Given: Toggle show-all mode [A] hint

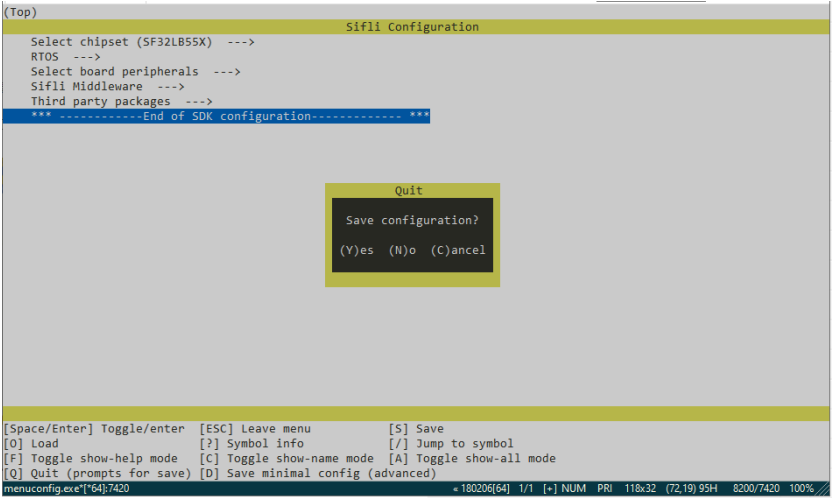Looking at the screenshot, I should point(472,458).
